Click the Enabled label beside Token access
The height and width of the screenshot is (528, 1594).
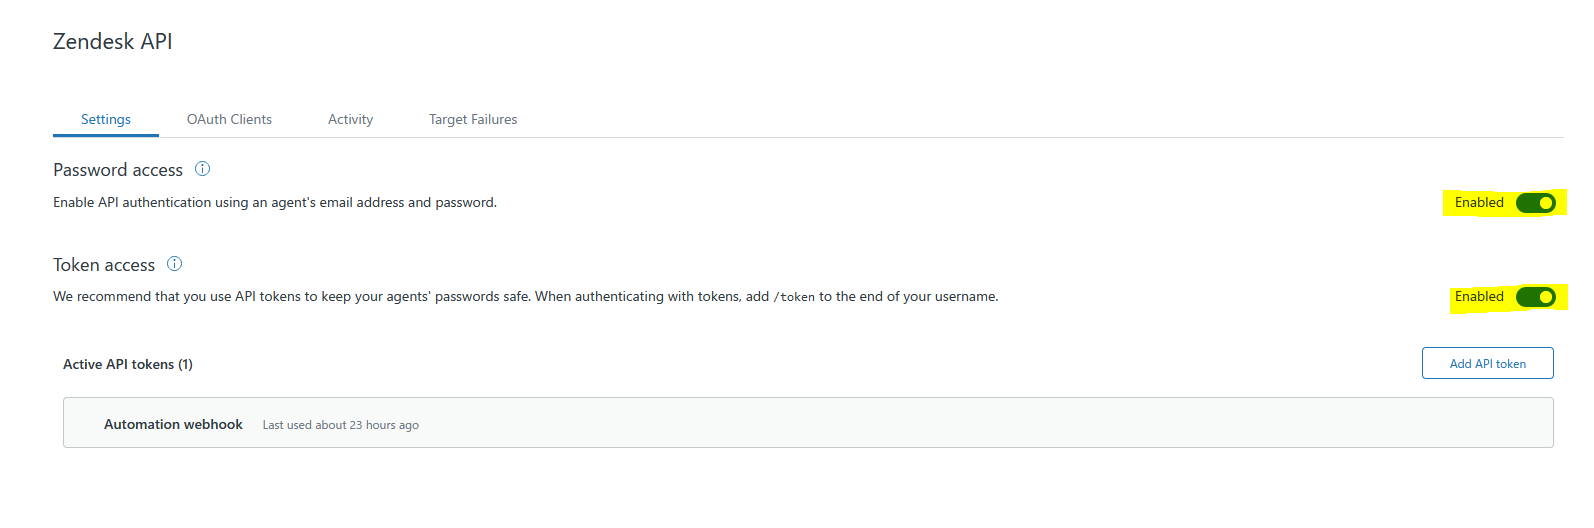pyautogui.click(x=1479, y=297)
